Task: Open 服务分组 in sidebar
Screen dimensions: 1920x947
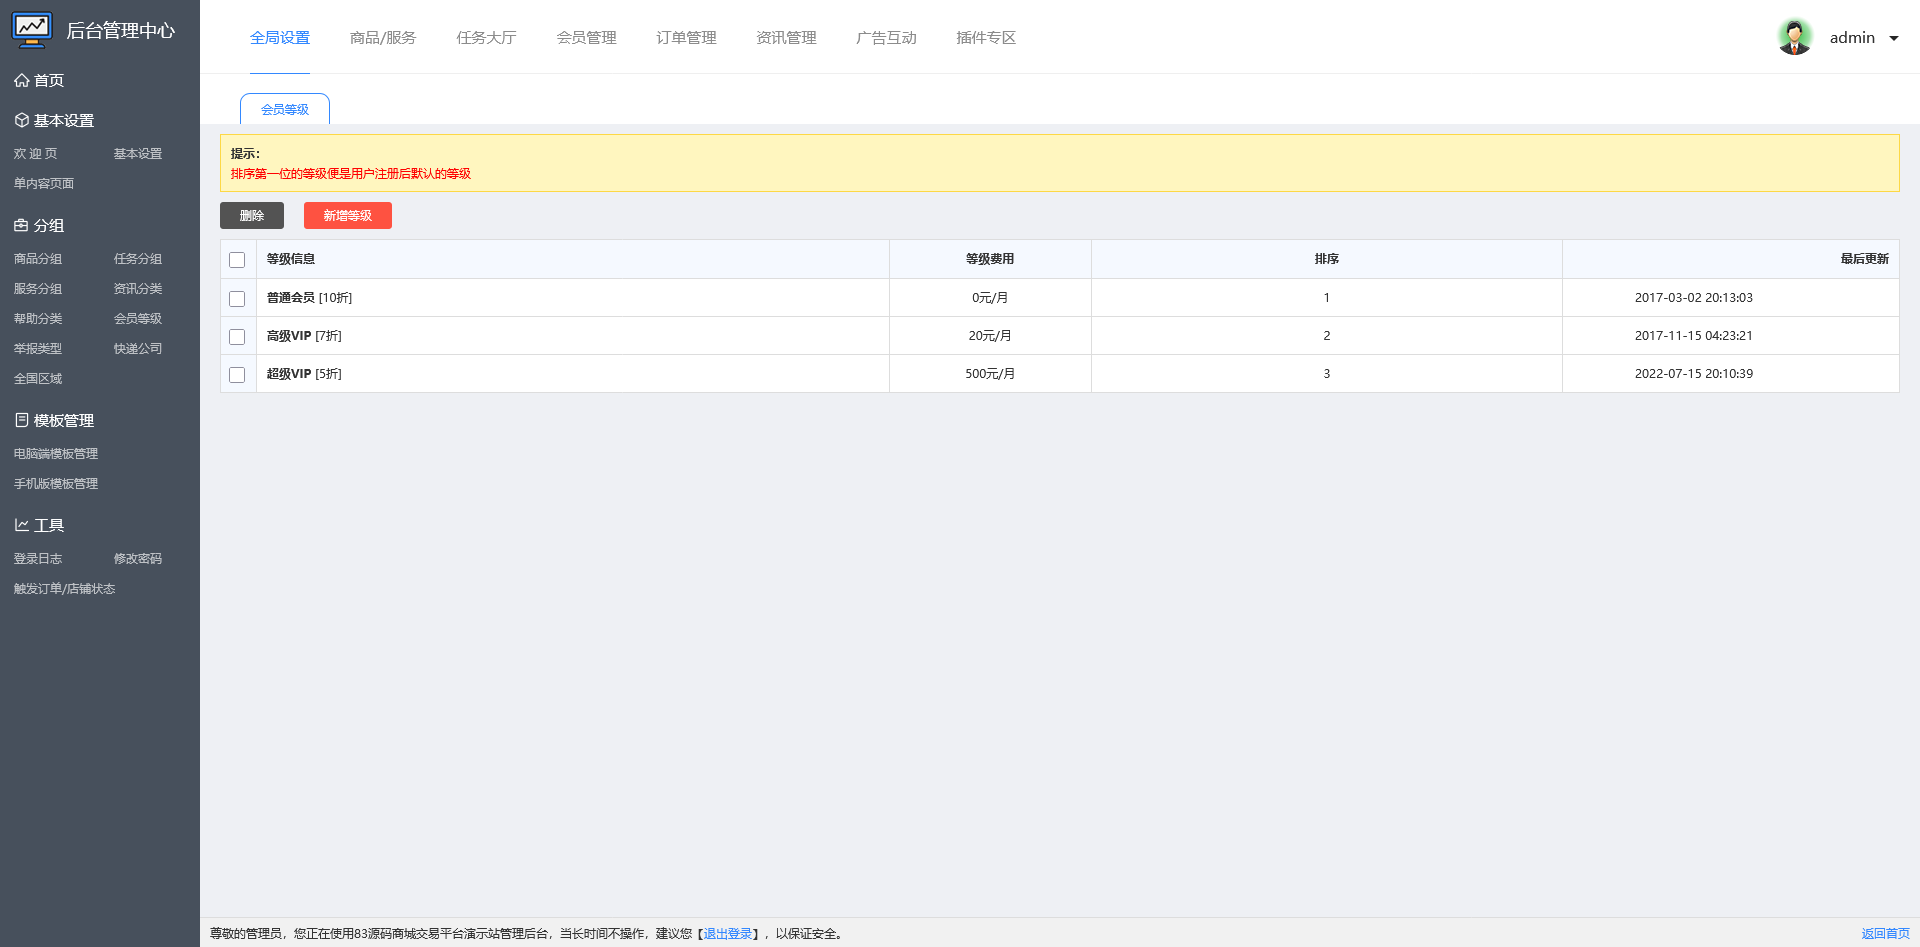Action: pyautogui.click(x=38, y=289)
